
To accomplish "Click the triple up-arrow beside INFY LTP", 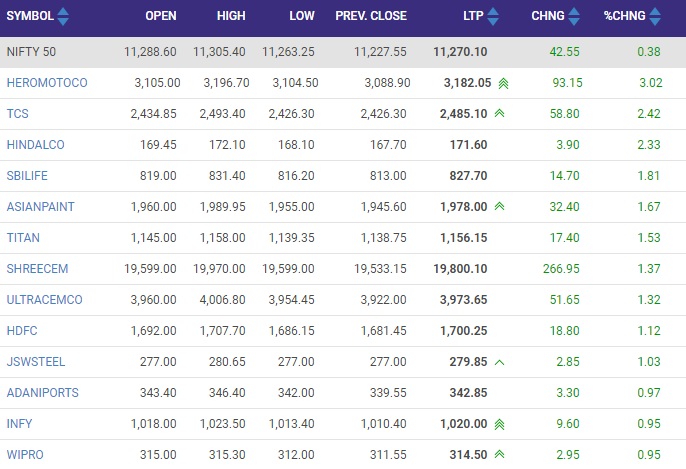I will tap(500, 424).
